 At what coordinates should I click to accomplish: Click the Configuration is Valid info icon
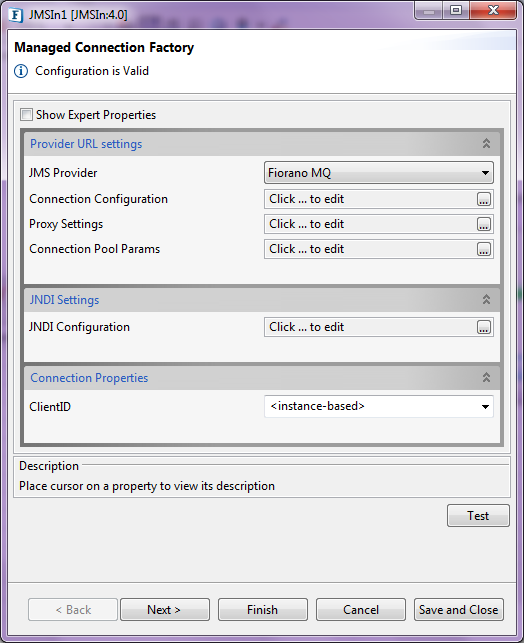click(x=21, y=71)
